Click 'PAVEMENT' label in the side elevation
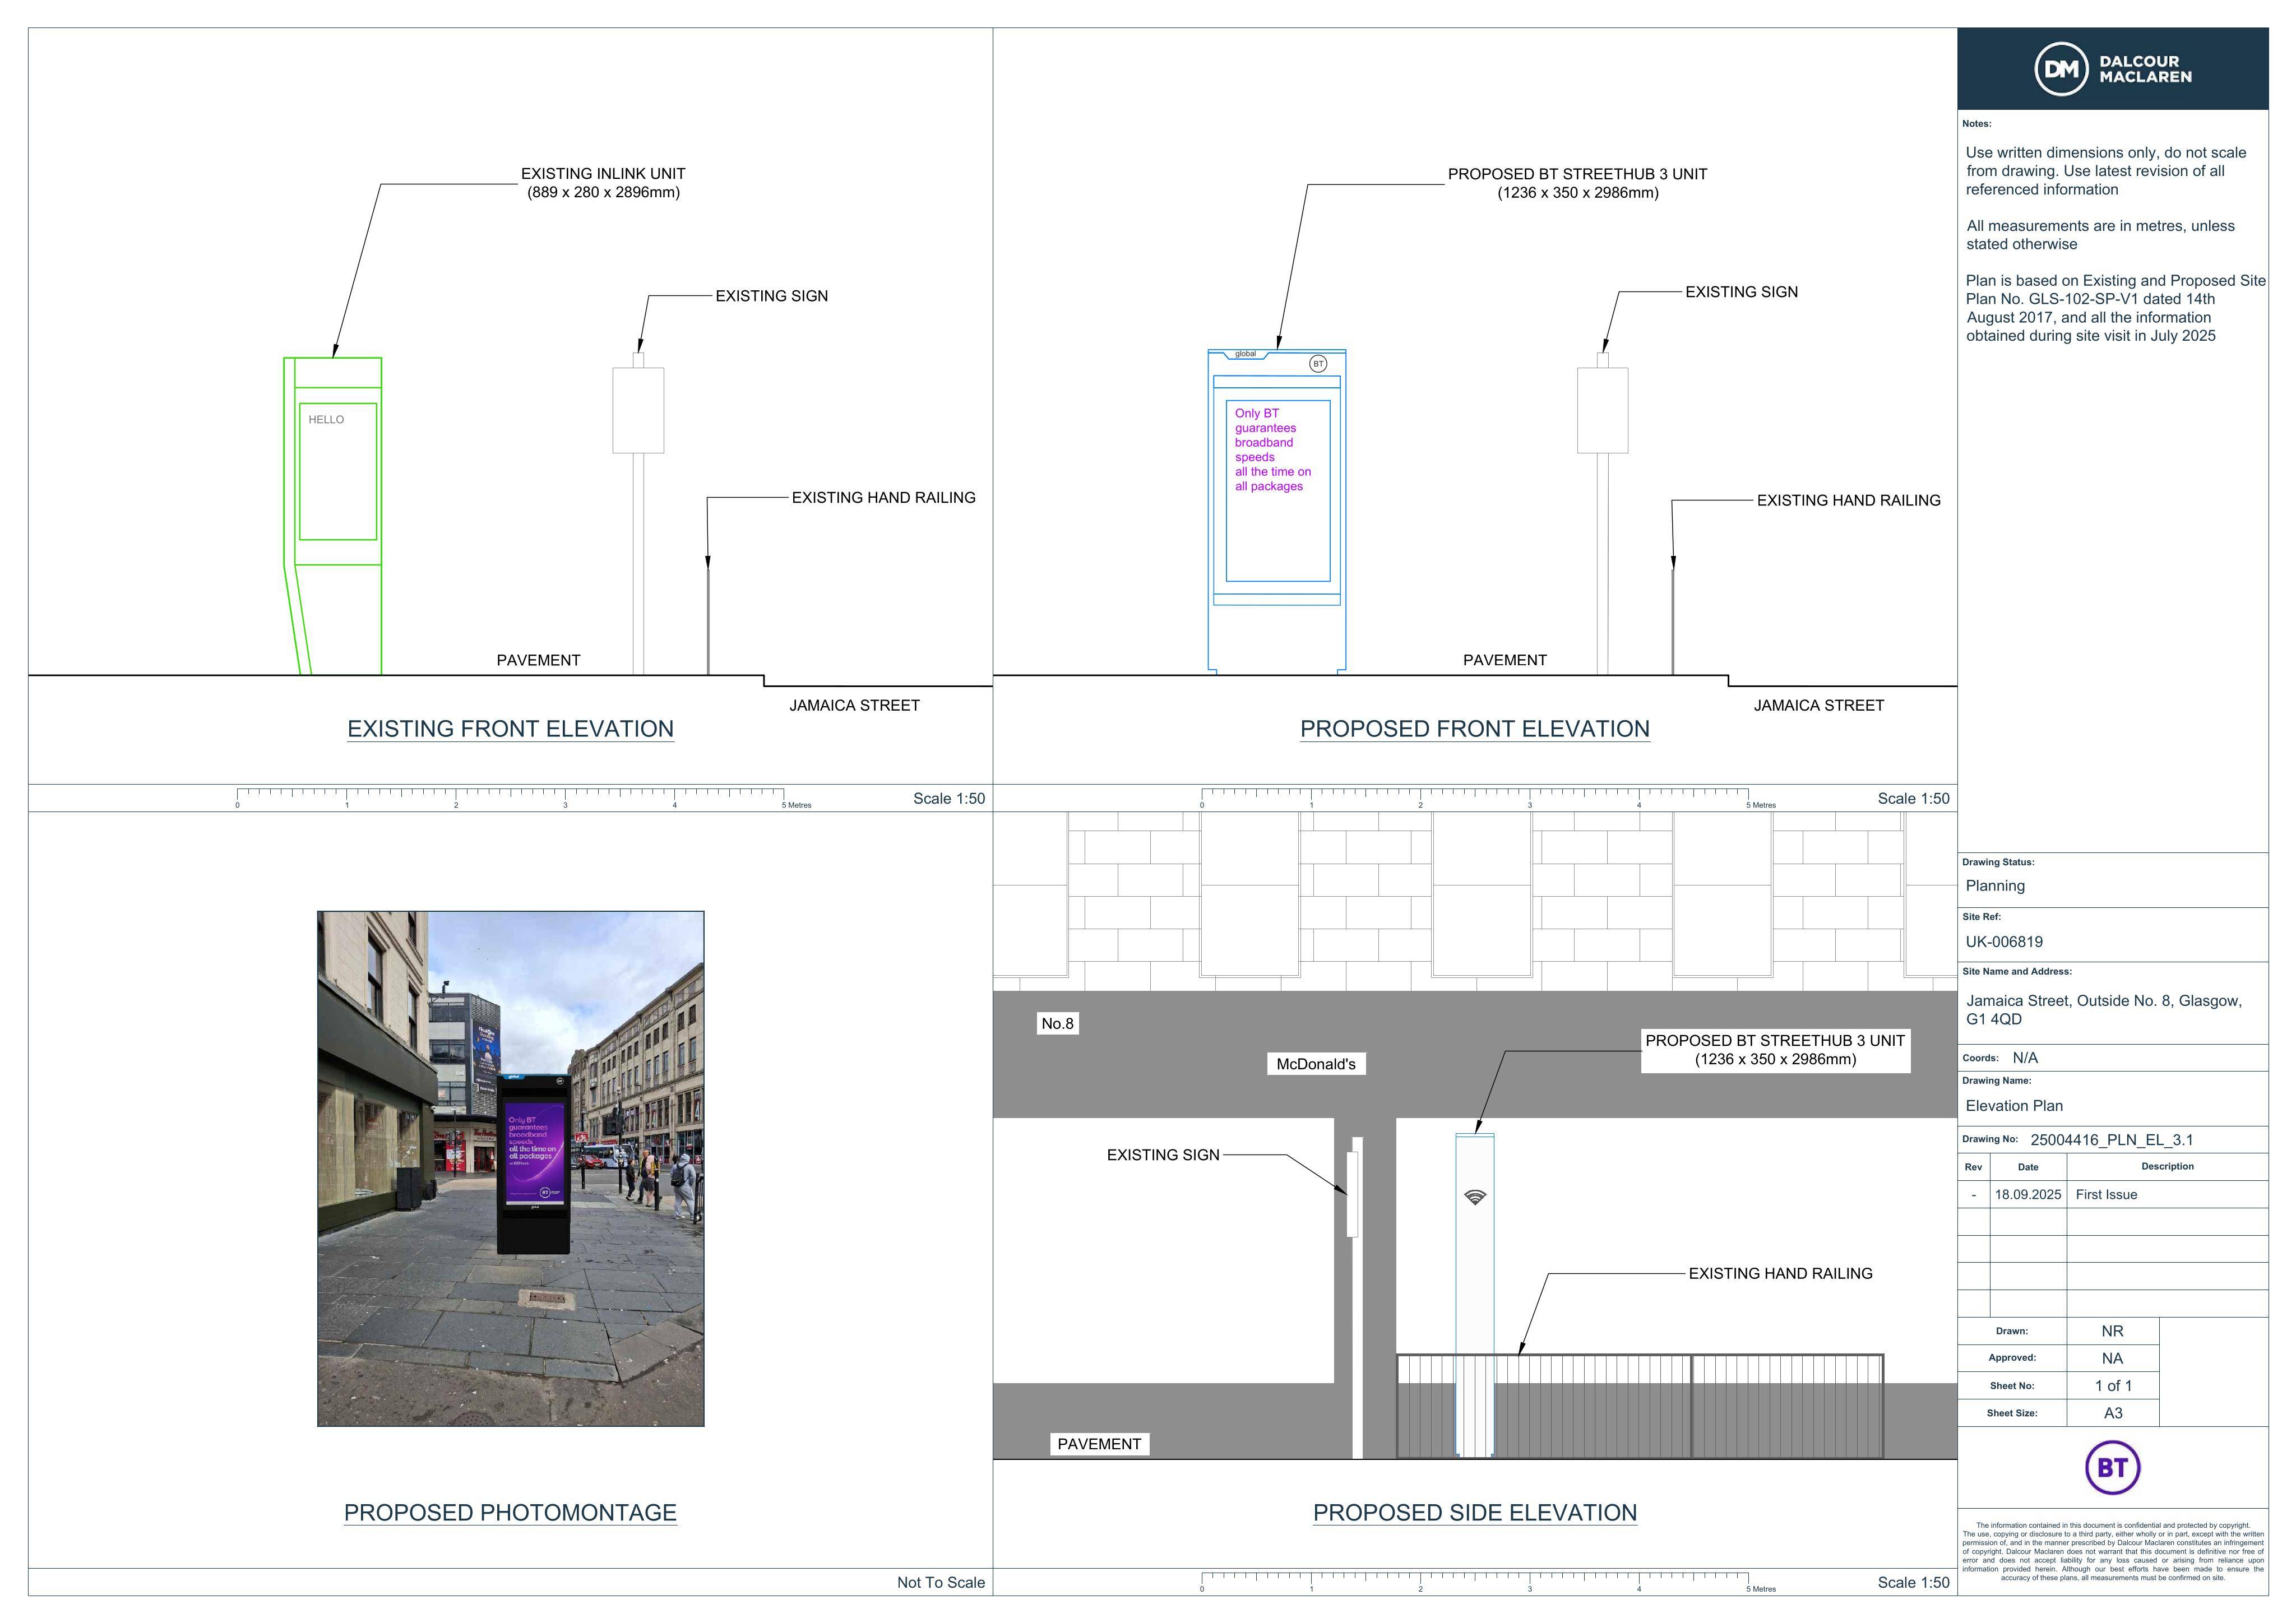Viewport: 2296px width, 1623px height. click(x=1099, y=1444)
